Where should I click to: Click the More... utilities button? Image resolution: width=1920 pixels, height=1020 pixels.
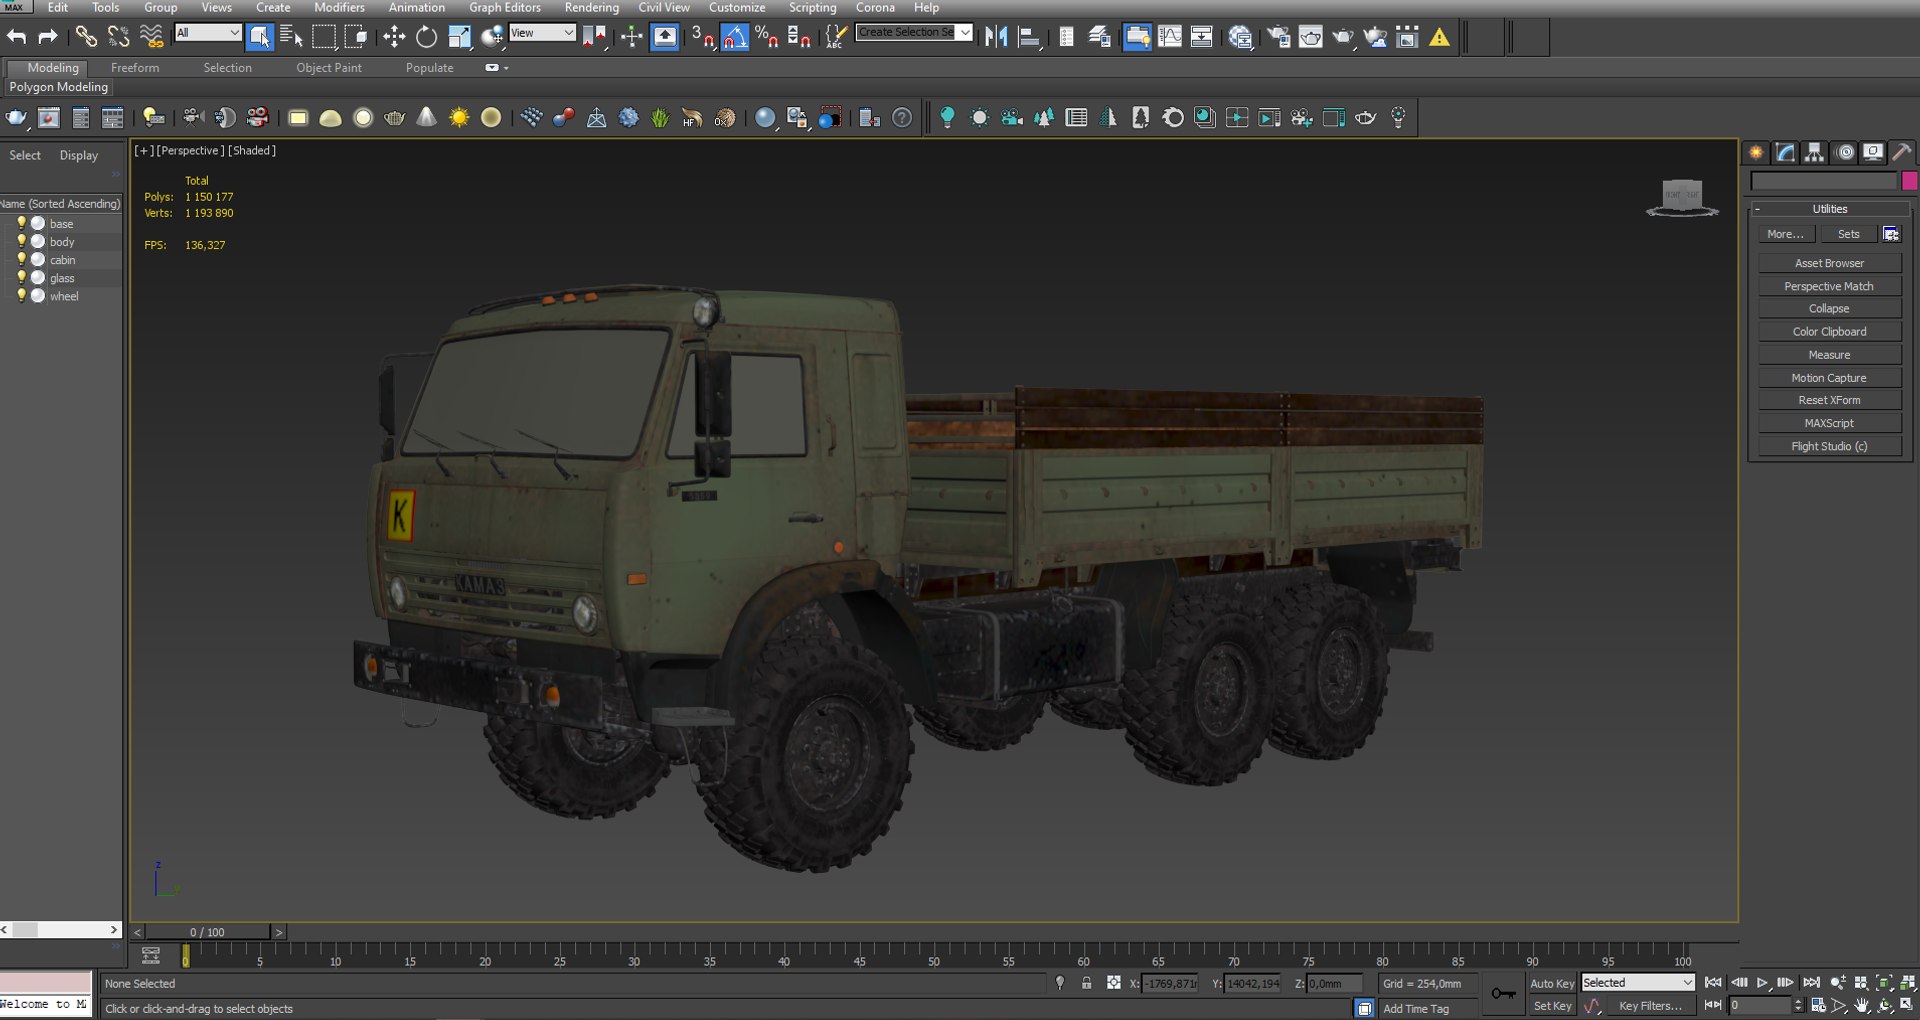coord(1786,234)
